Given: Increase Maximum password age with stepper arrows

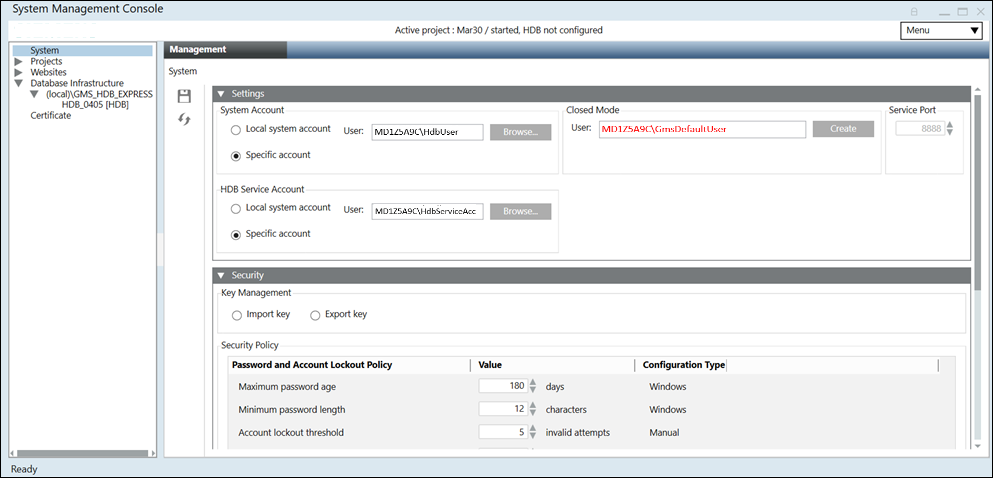Looking at the screenshot, I should (533, 382).
